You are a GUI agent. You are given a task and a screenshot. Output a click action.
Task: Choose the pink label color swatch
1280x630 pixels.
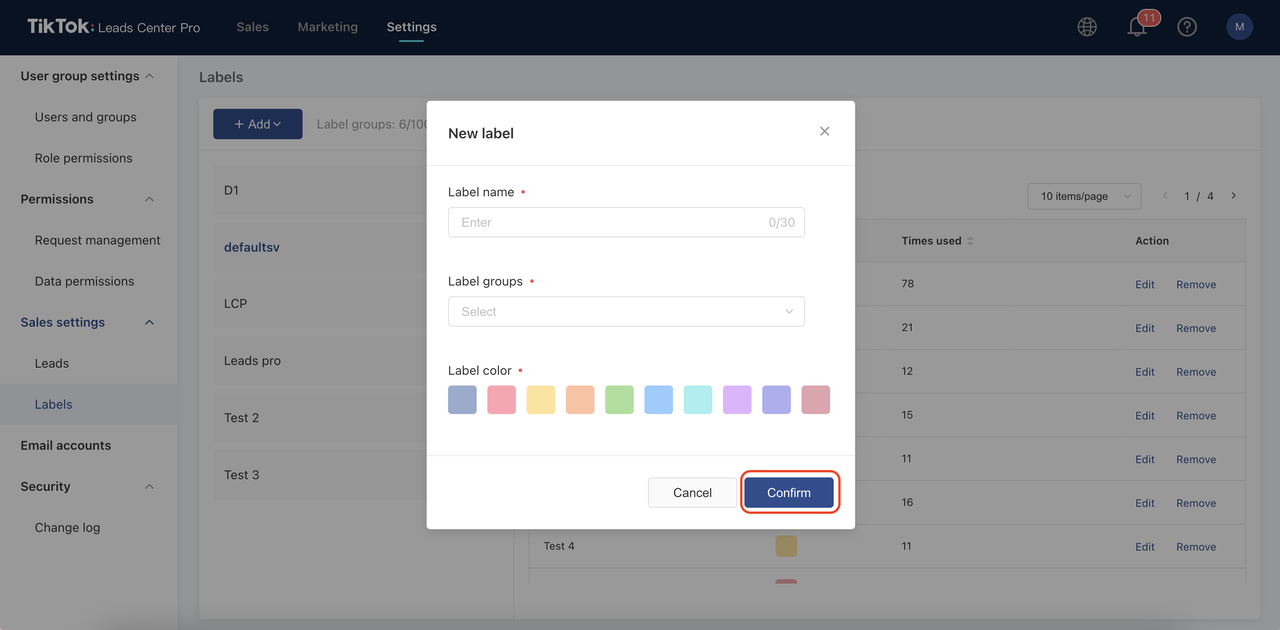pos(501,400)
